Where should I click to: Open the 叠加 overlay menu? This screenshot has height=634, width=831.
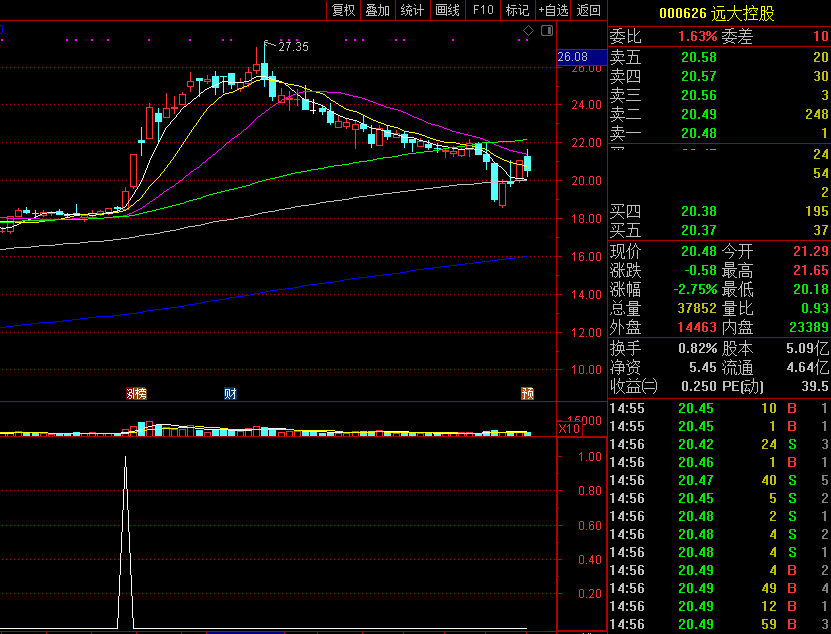(x=377, y=10)
